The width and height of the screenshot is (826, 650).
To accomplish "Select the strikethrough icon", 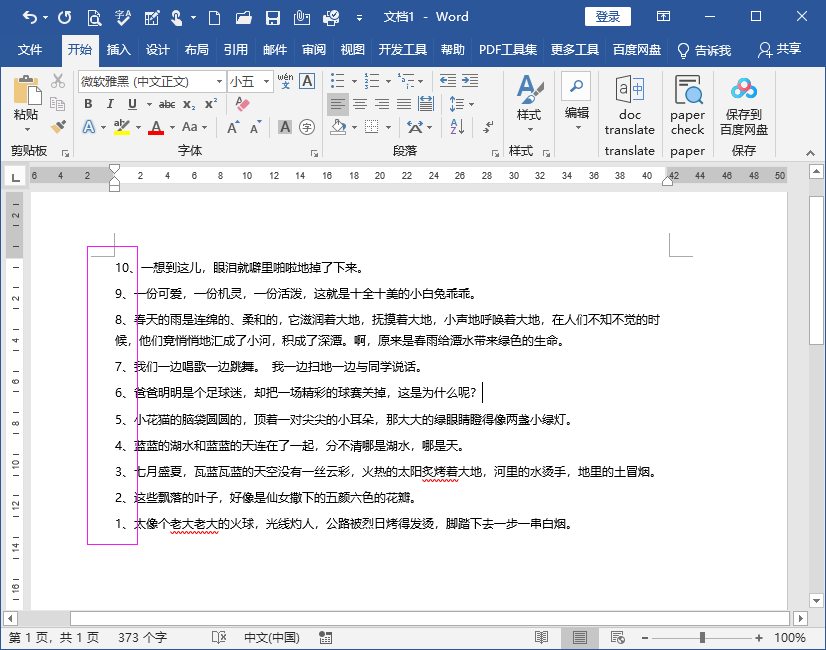I will coord(166,104).
